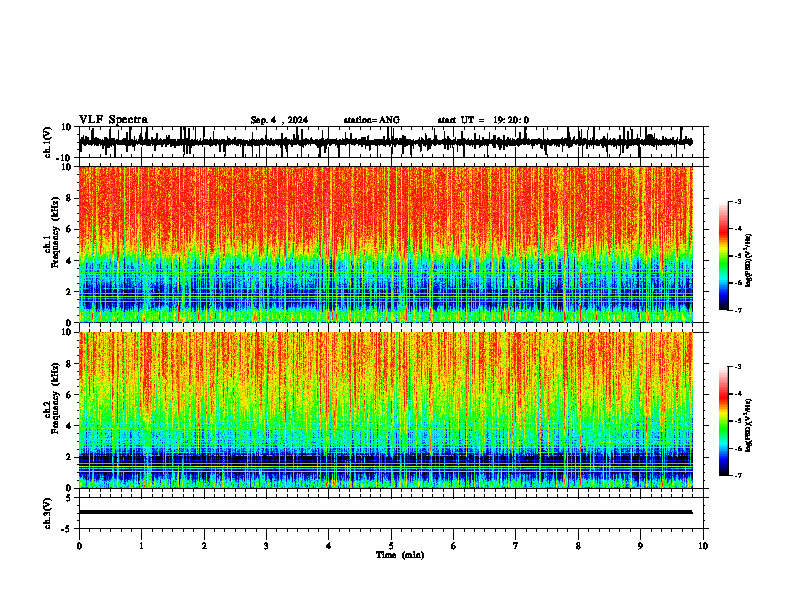The height and width of the screenshot is (612, 792).
Task: Click time axis tick label "1"
Action: tap(141, 546)
